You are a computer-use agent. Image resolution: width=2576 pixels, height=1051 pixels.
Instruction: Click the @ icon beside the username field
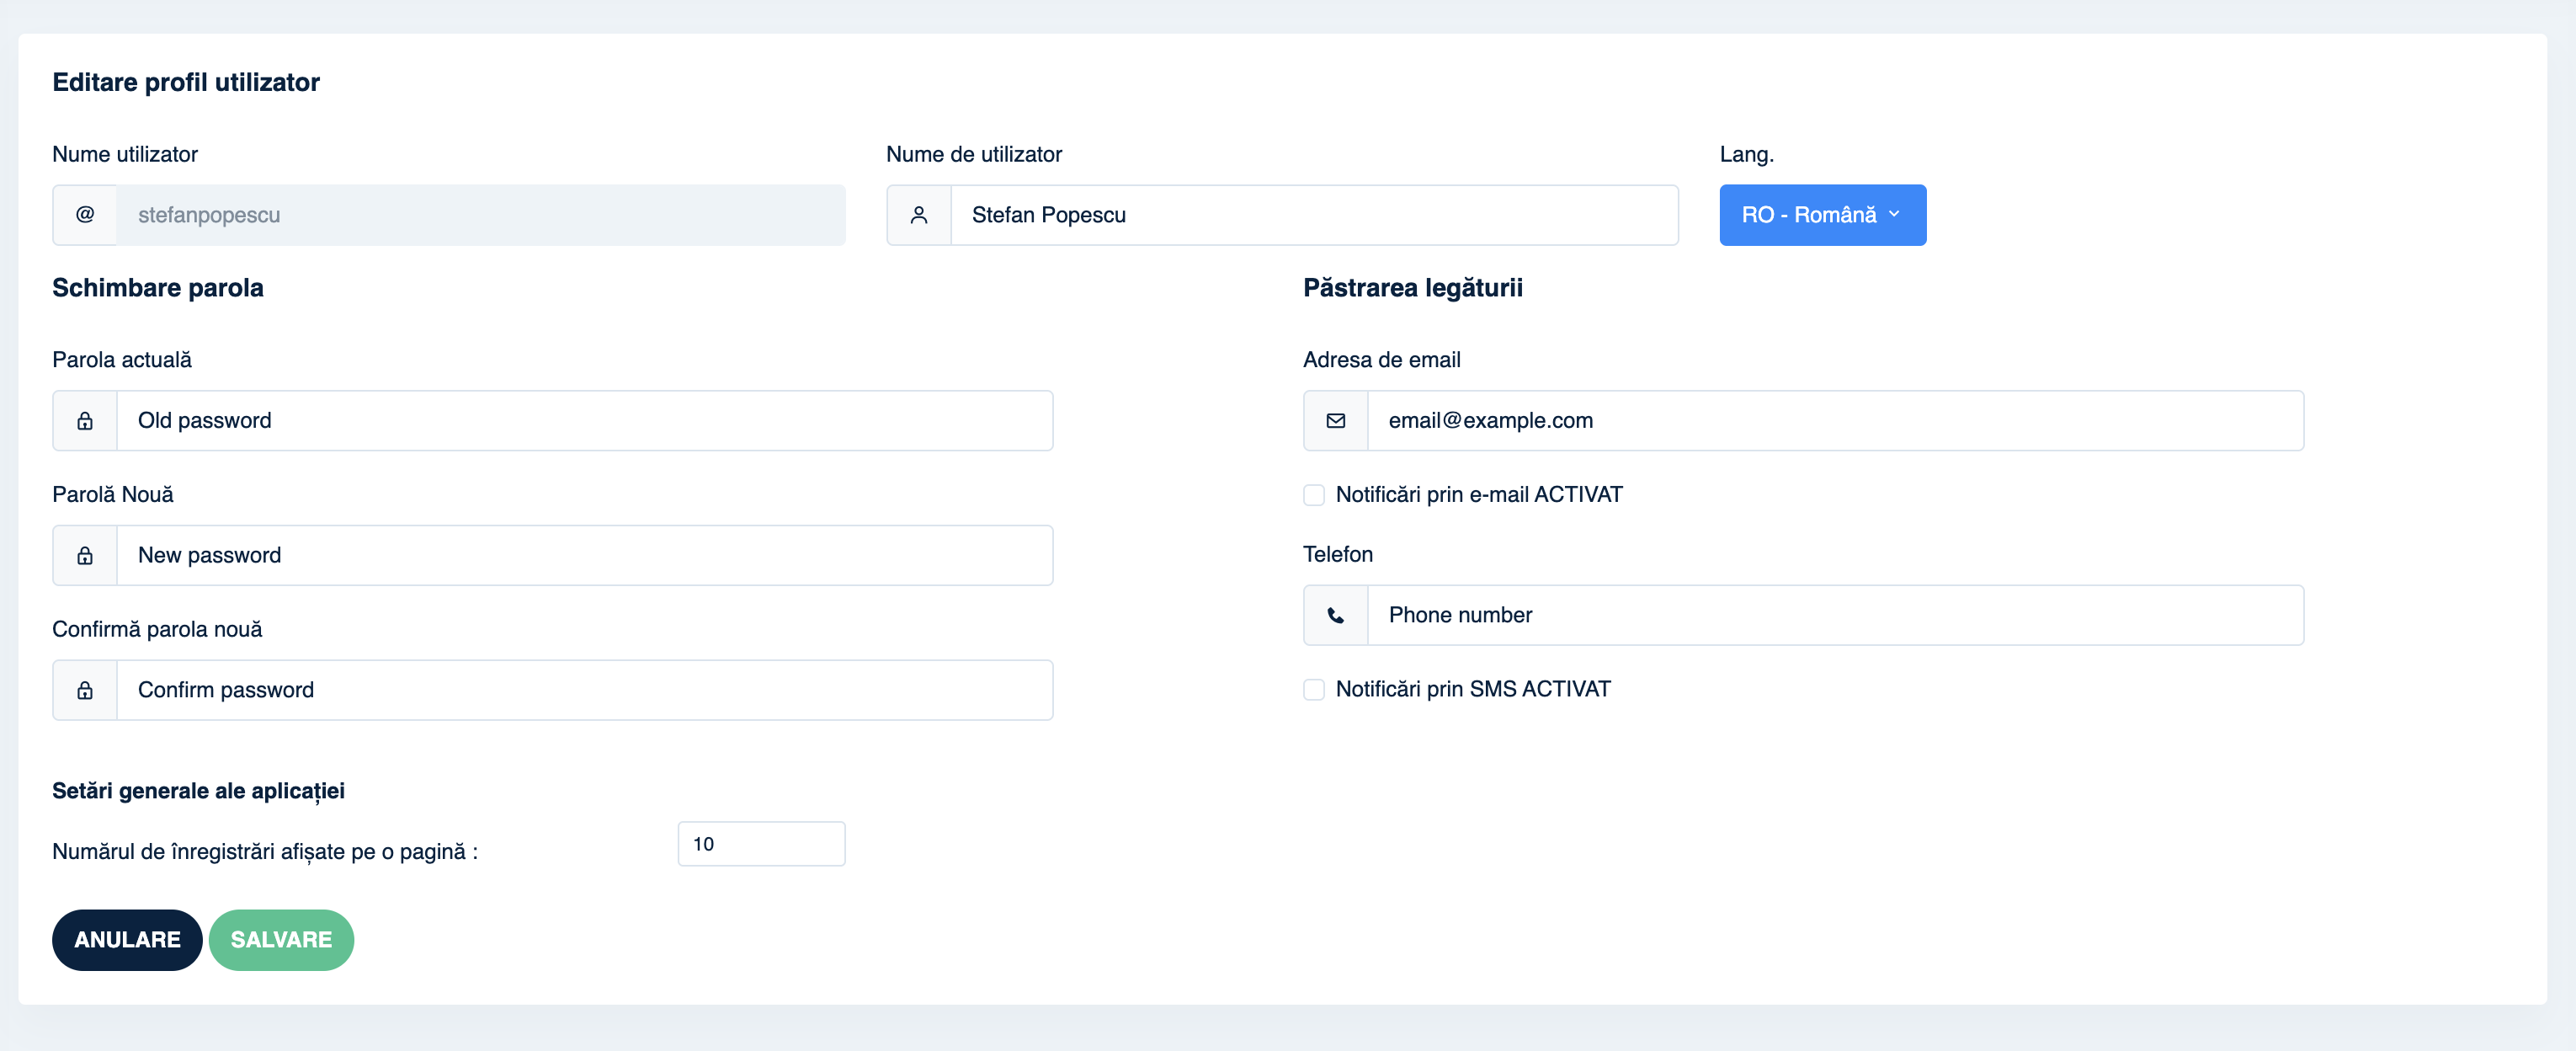(x=85, y=214)
